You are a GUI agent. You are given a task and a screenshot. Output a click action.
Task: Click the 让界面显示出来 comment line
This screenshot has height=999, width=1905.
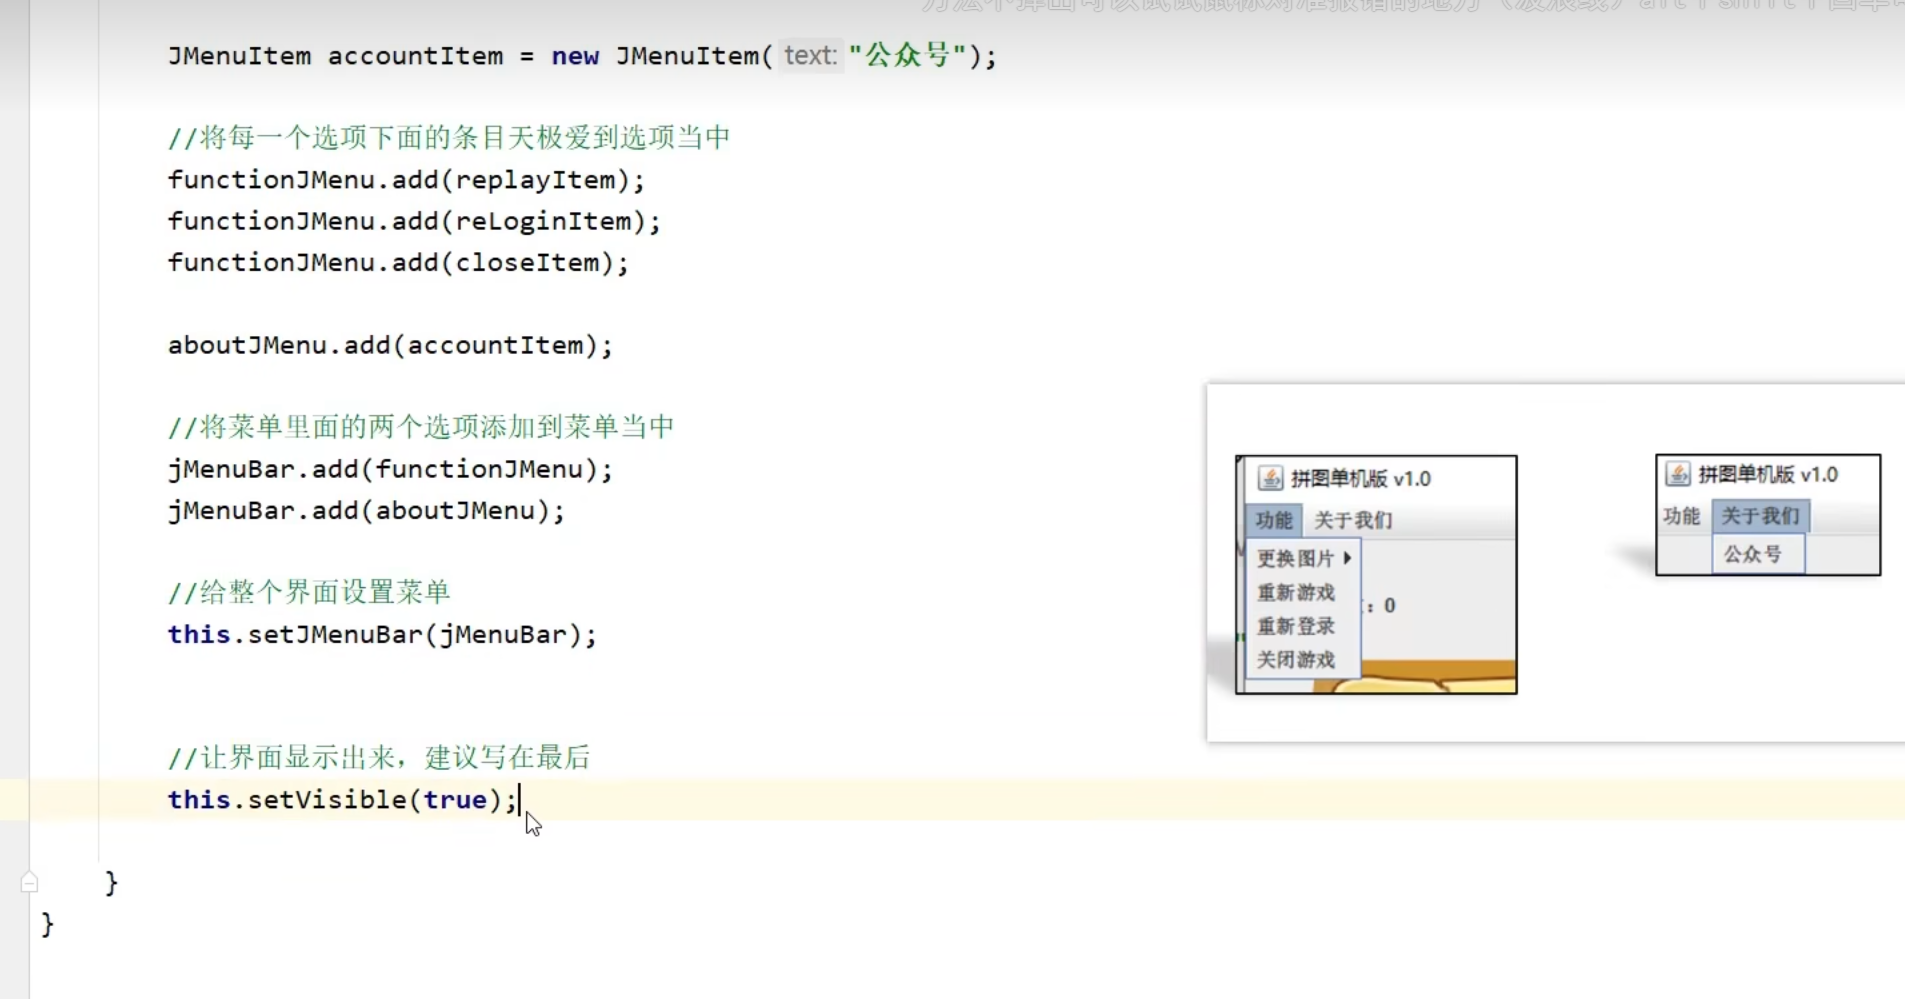[x=379, y=758]
